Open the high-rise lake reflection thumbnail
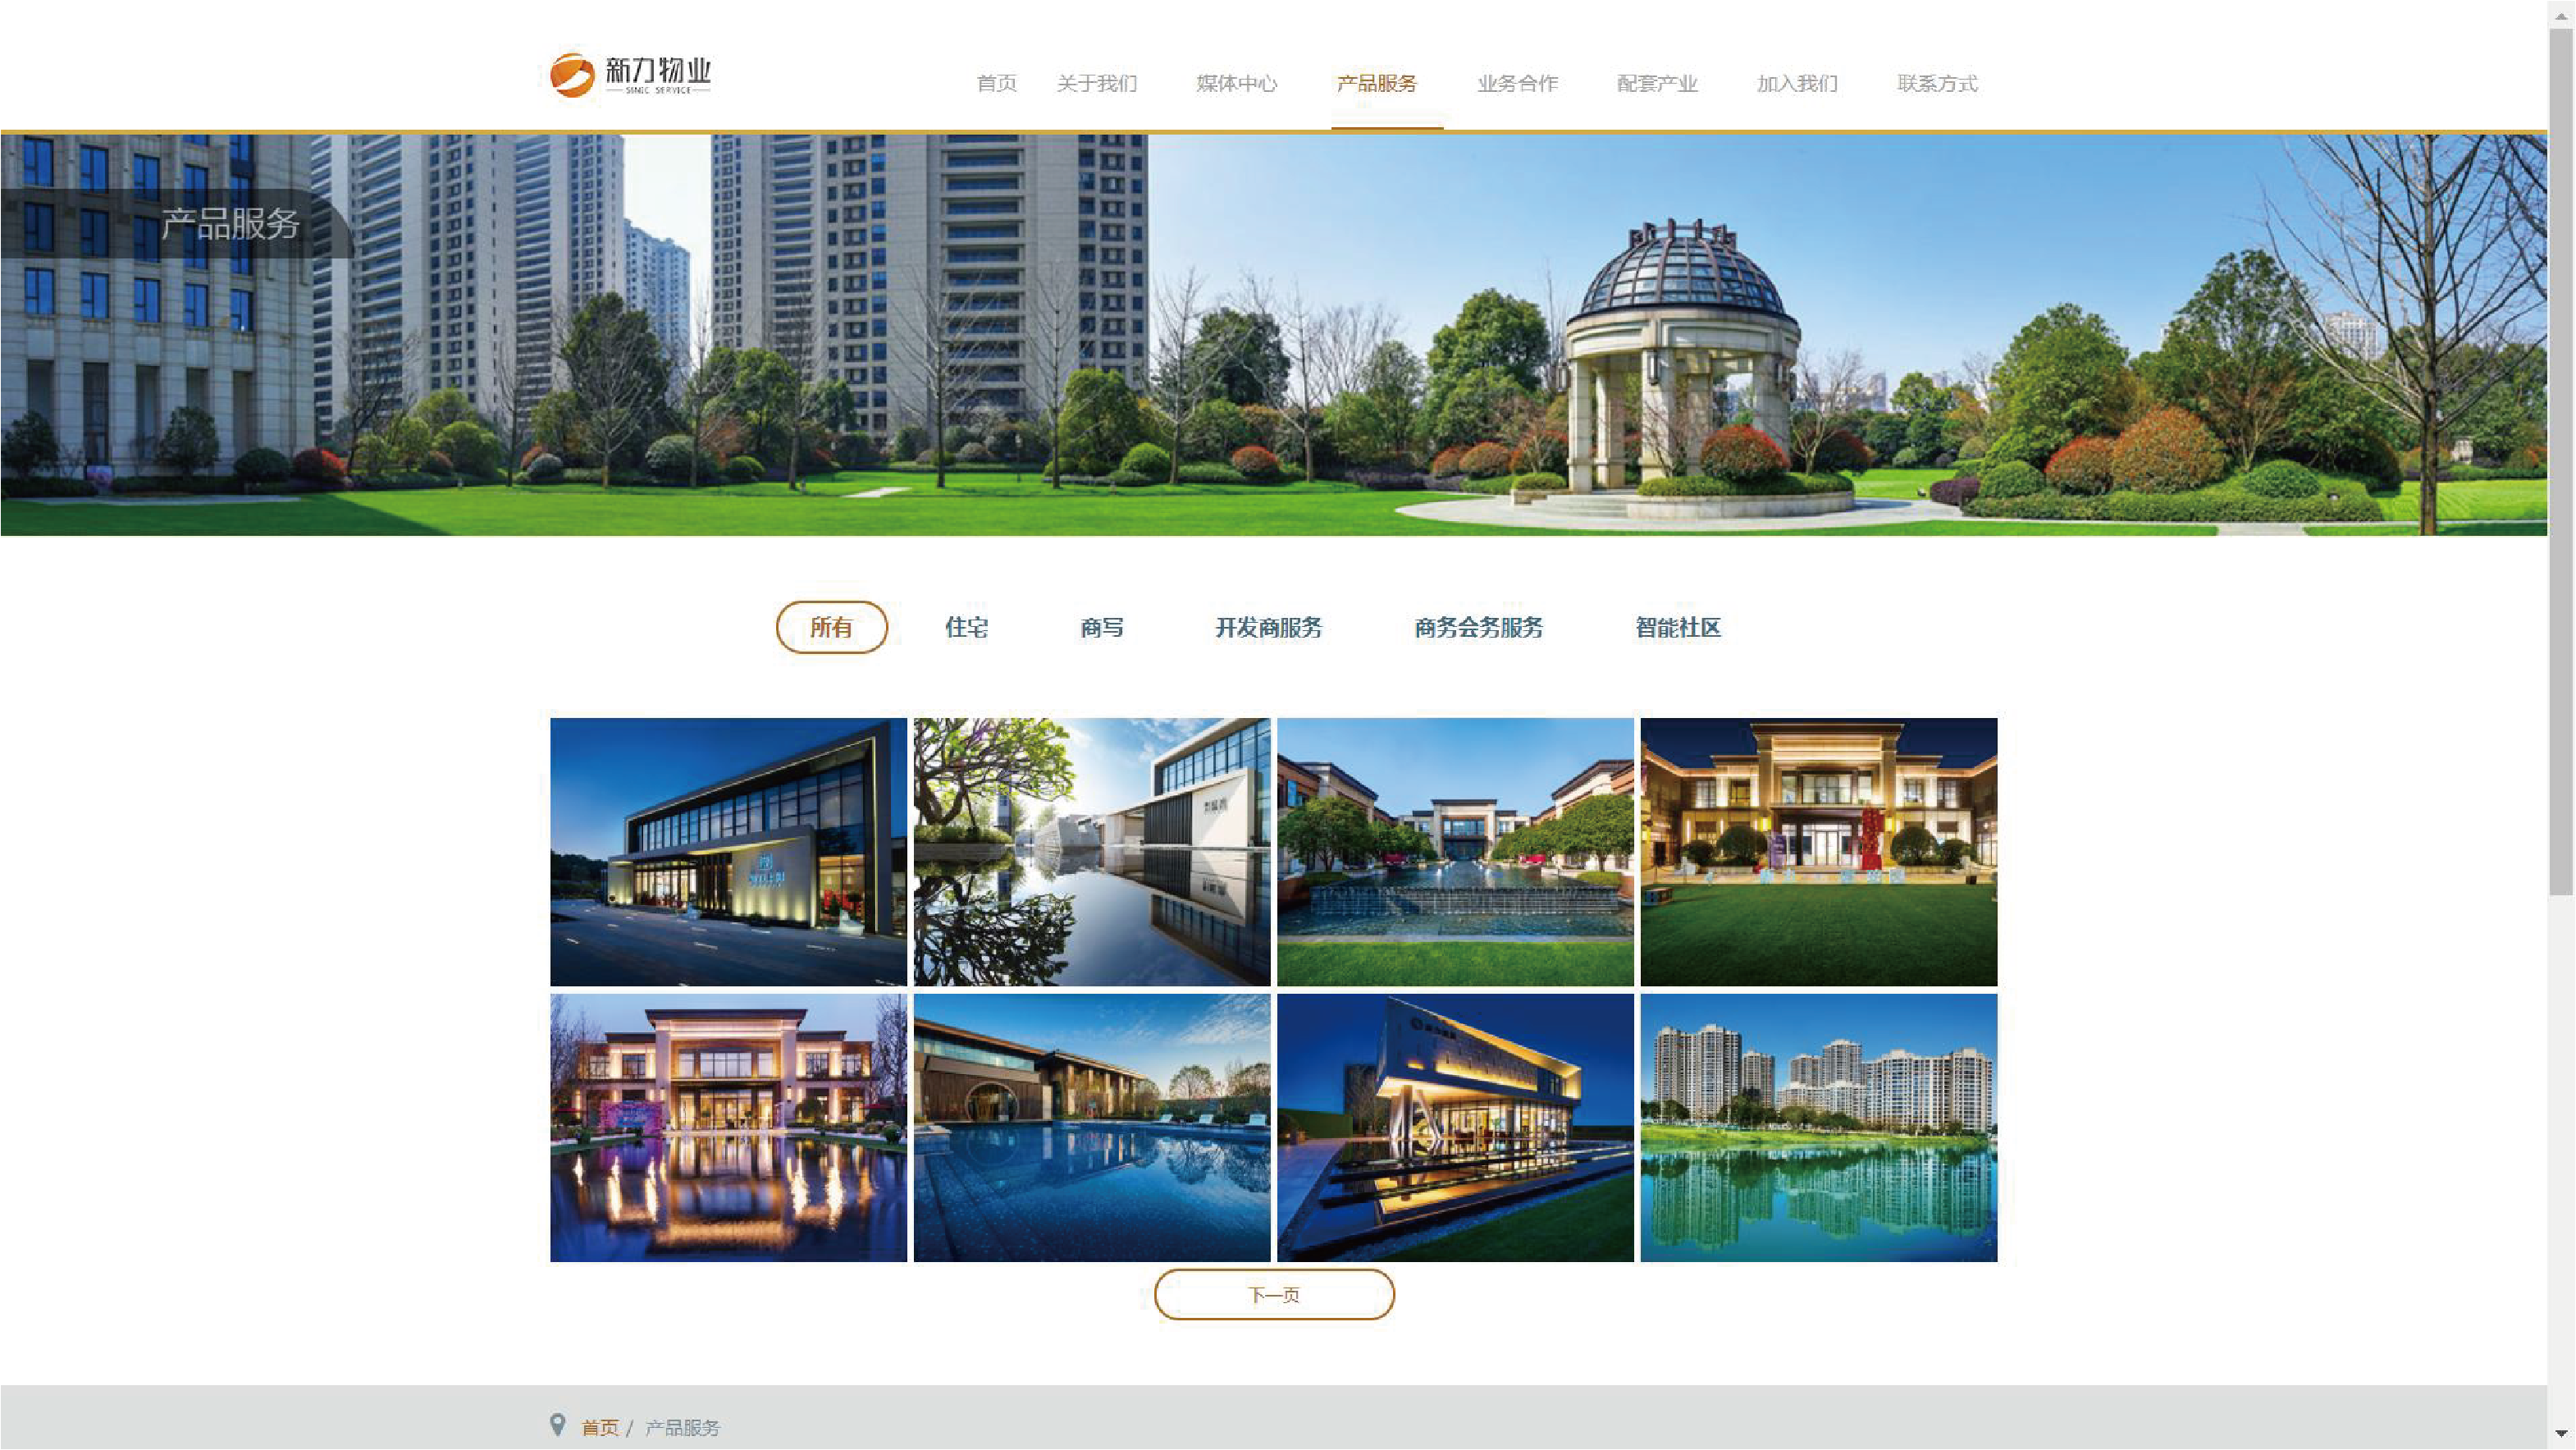The width and height of the screenshot is (2576, 1450). 1818,1127
